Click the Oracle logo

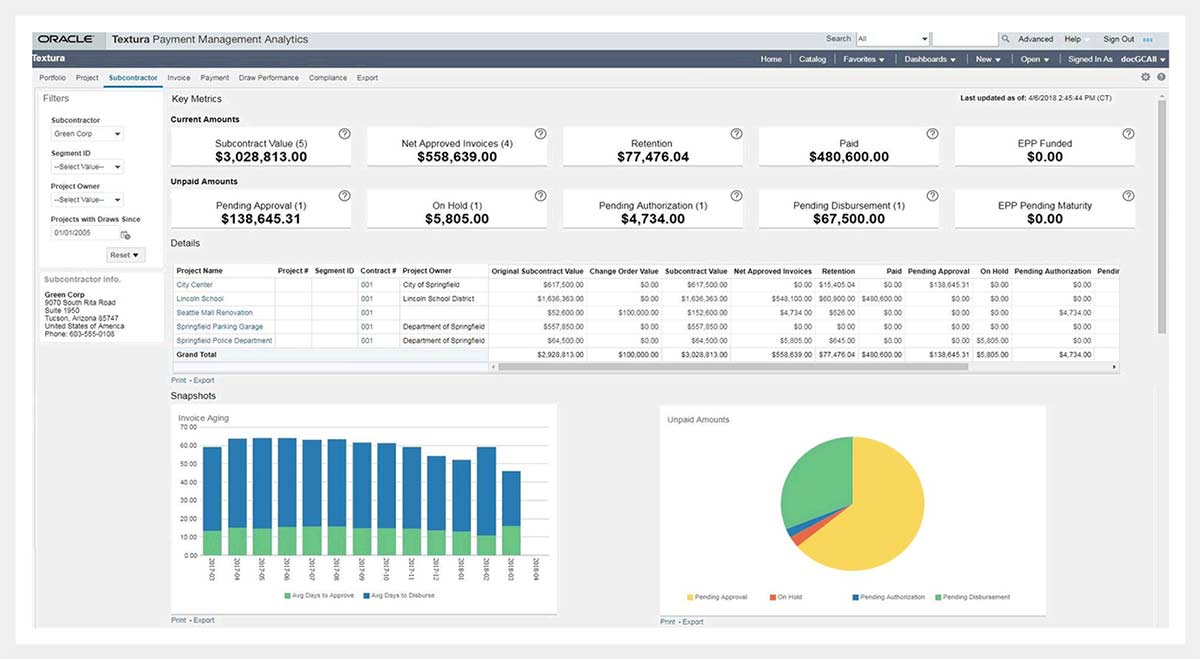(66, 39)
